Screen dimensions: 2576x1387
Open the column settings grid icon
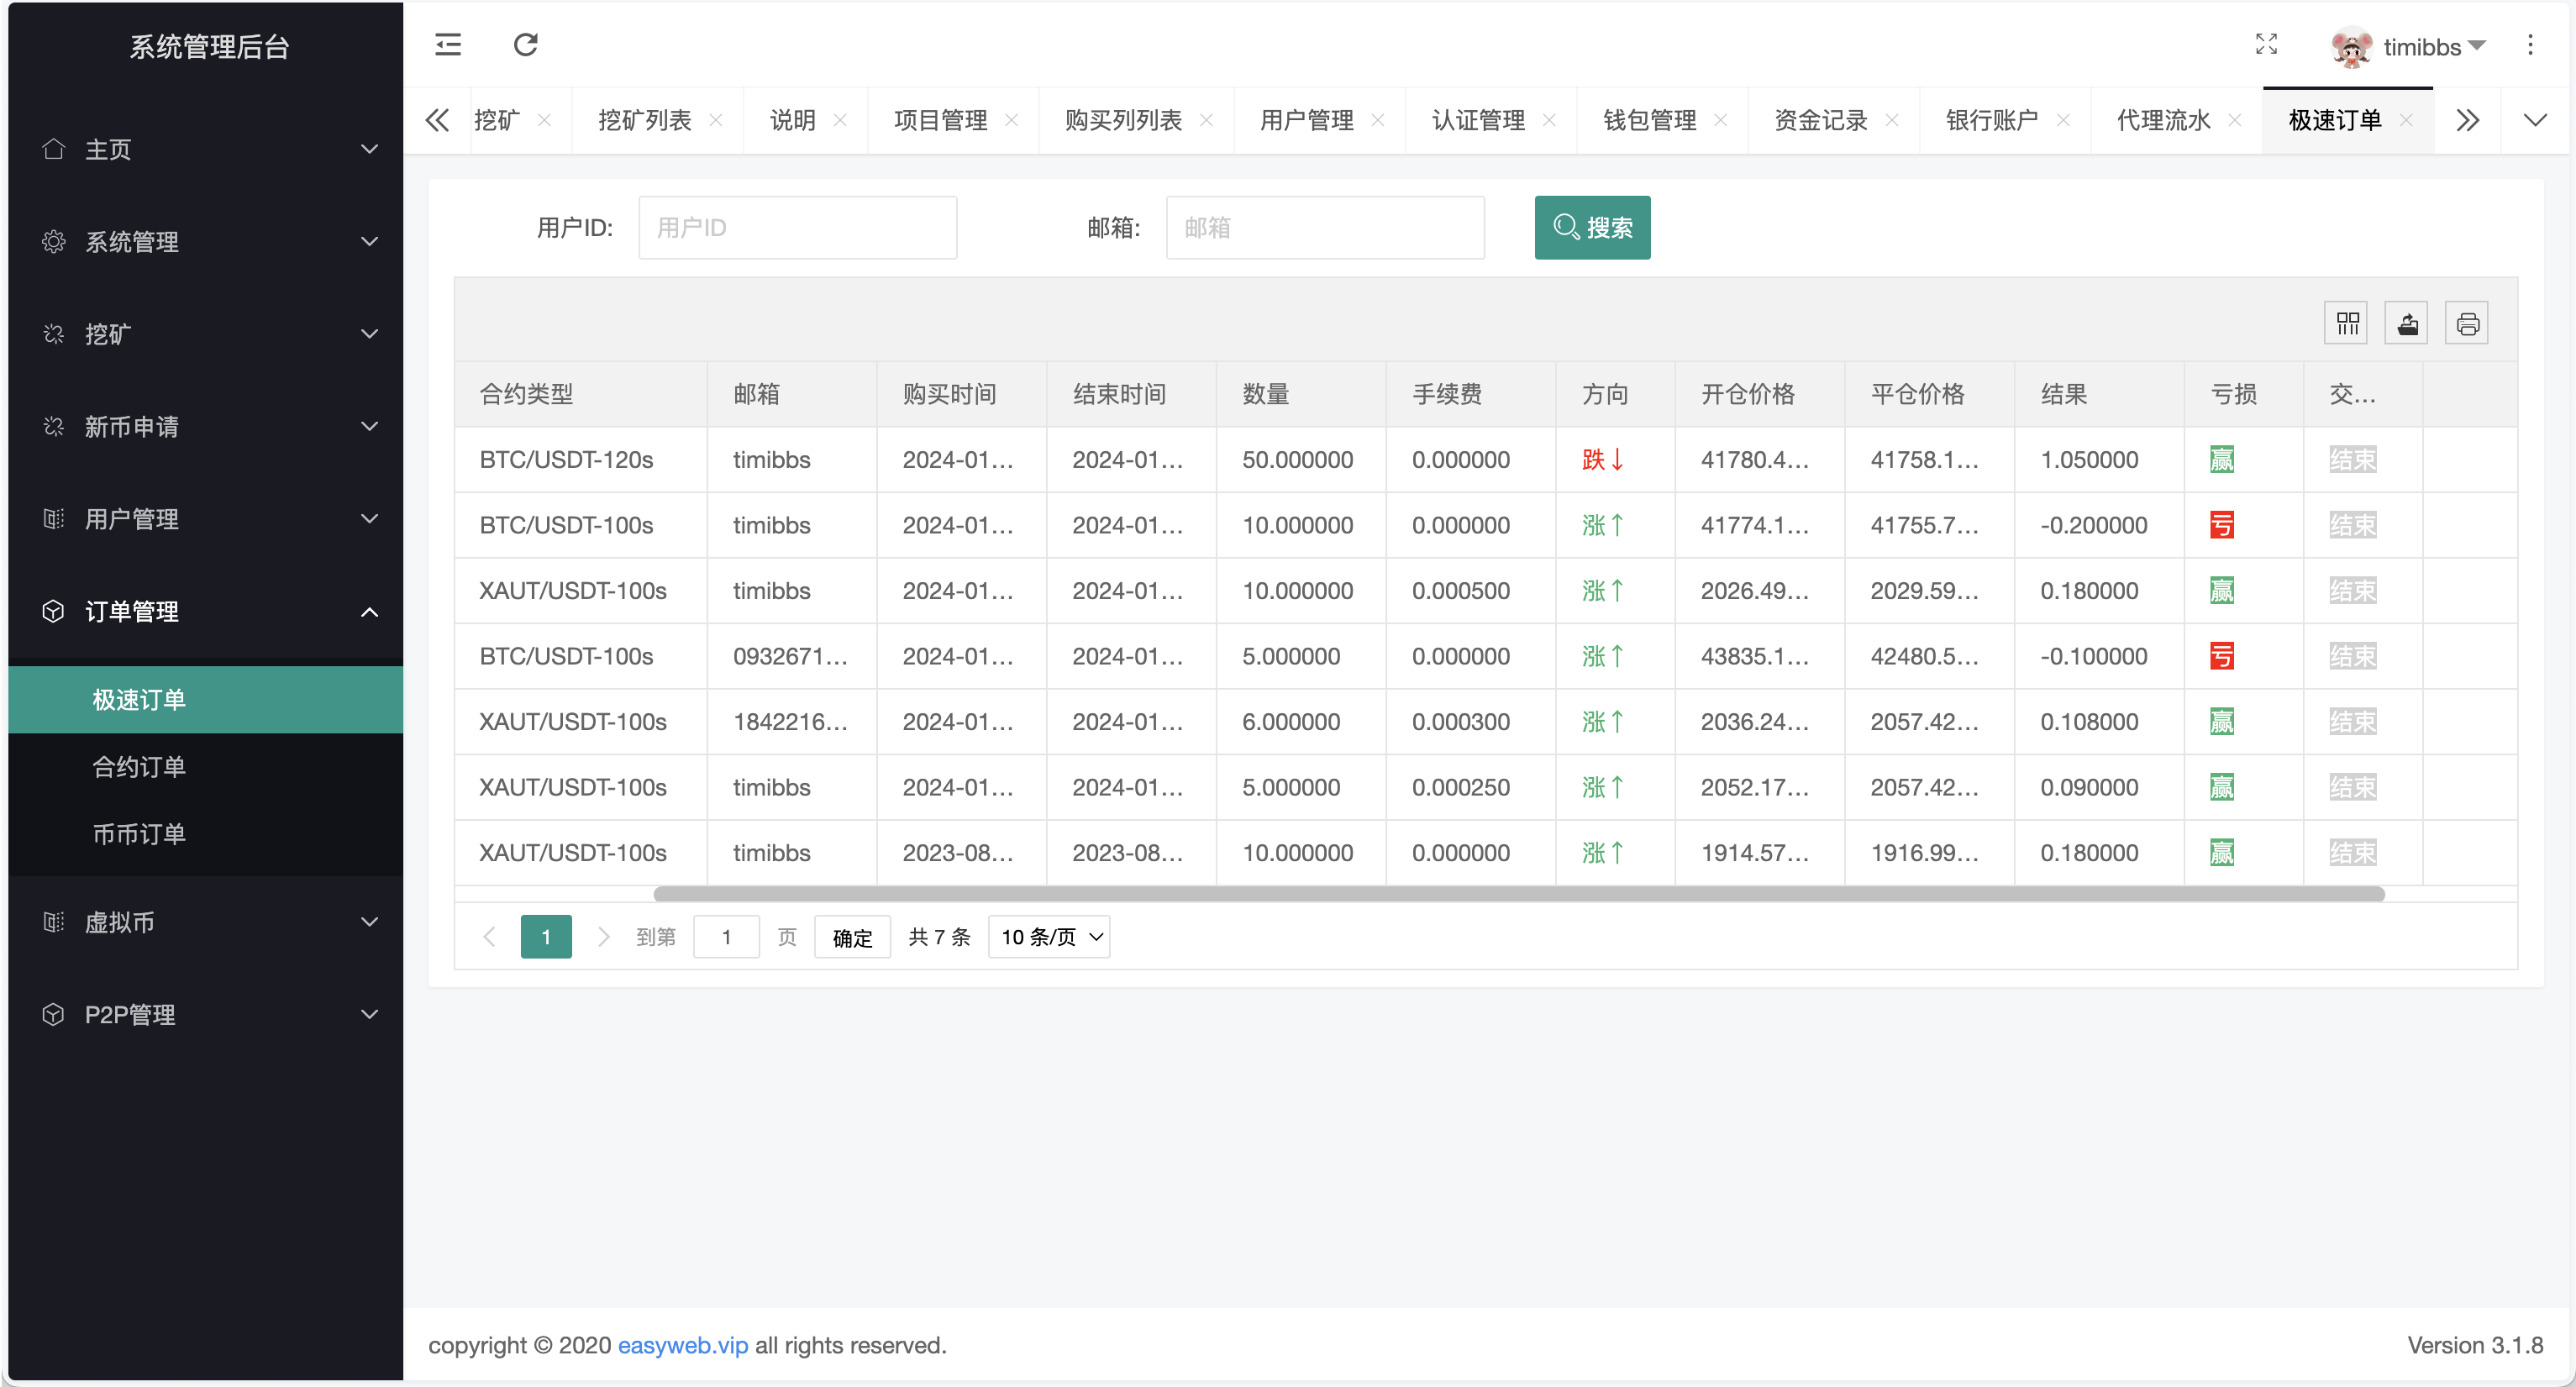point(2346,322)
